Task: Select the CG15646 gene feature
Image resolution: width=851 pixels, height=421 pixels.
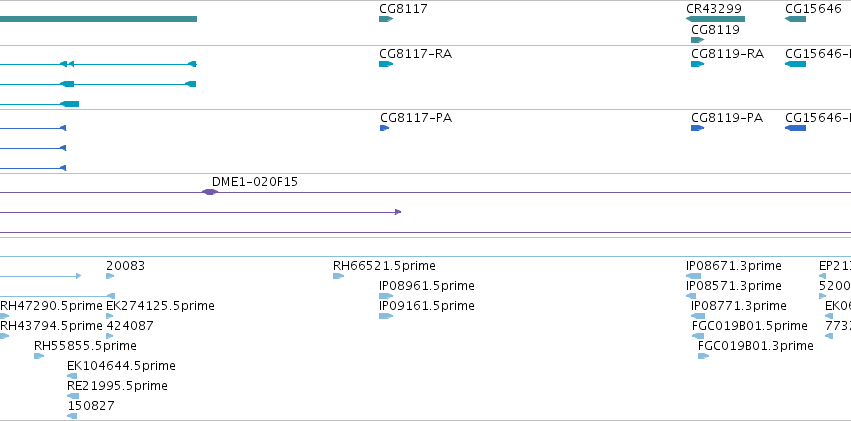Action: pyautogui.click(x=796, y=19)
